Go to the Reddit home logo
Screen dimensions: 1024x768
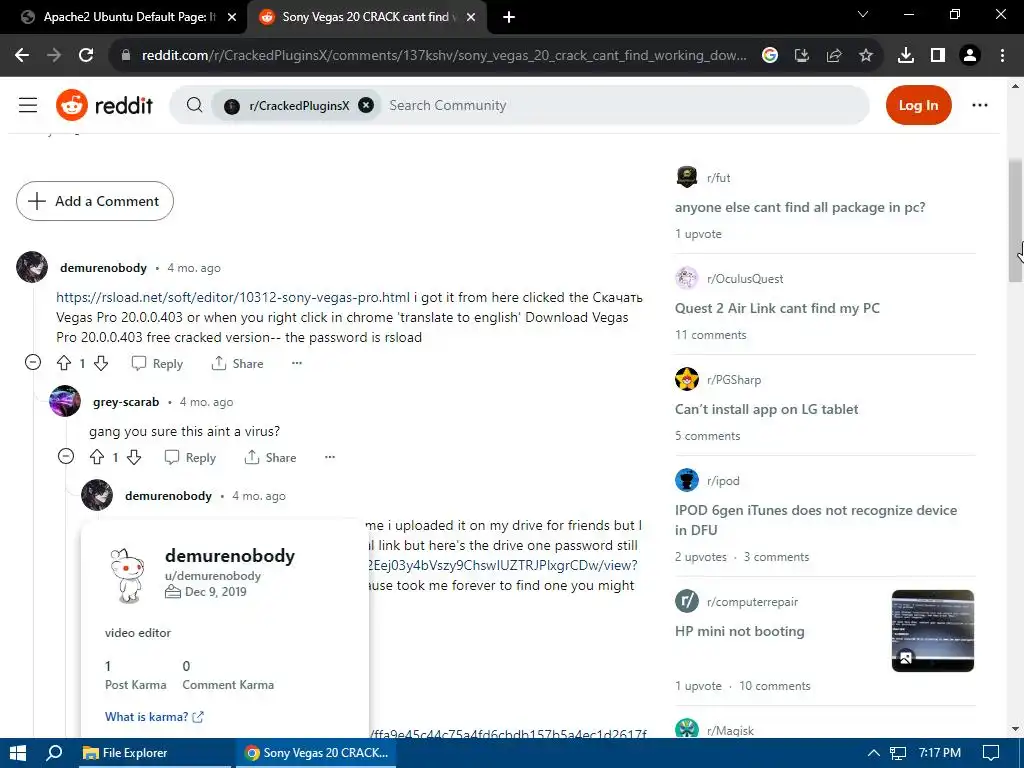point(104,105)
